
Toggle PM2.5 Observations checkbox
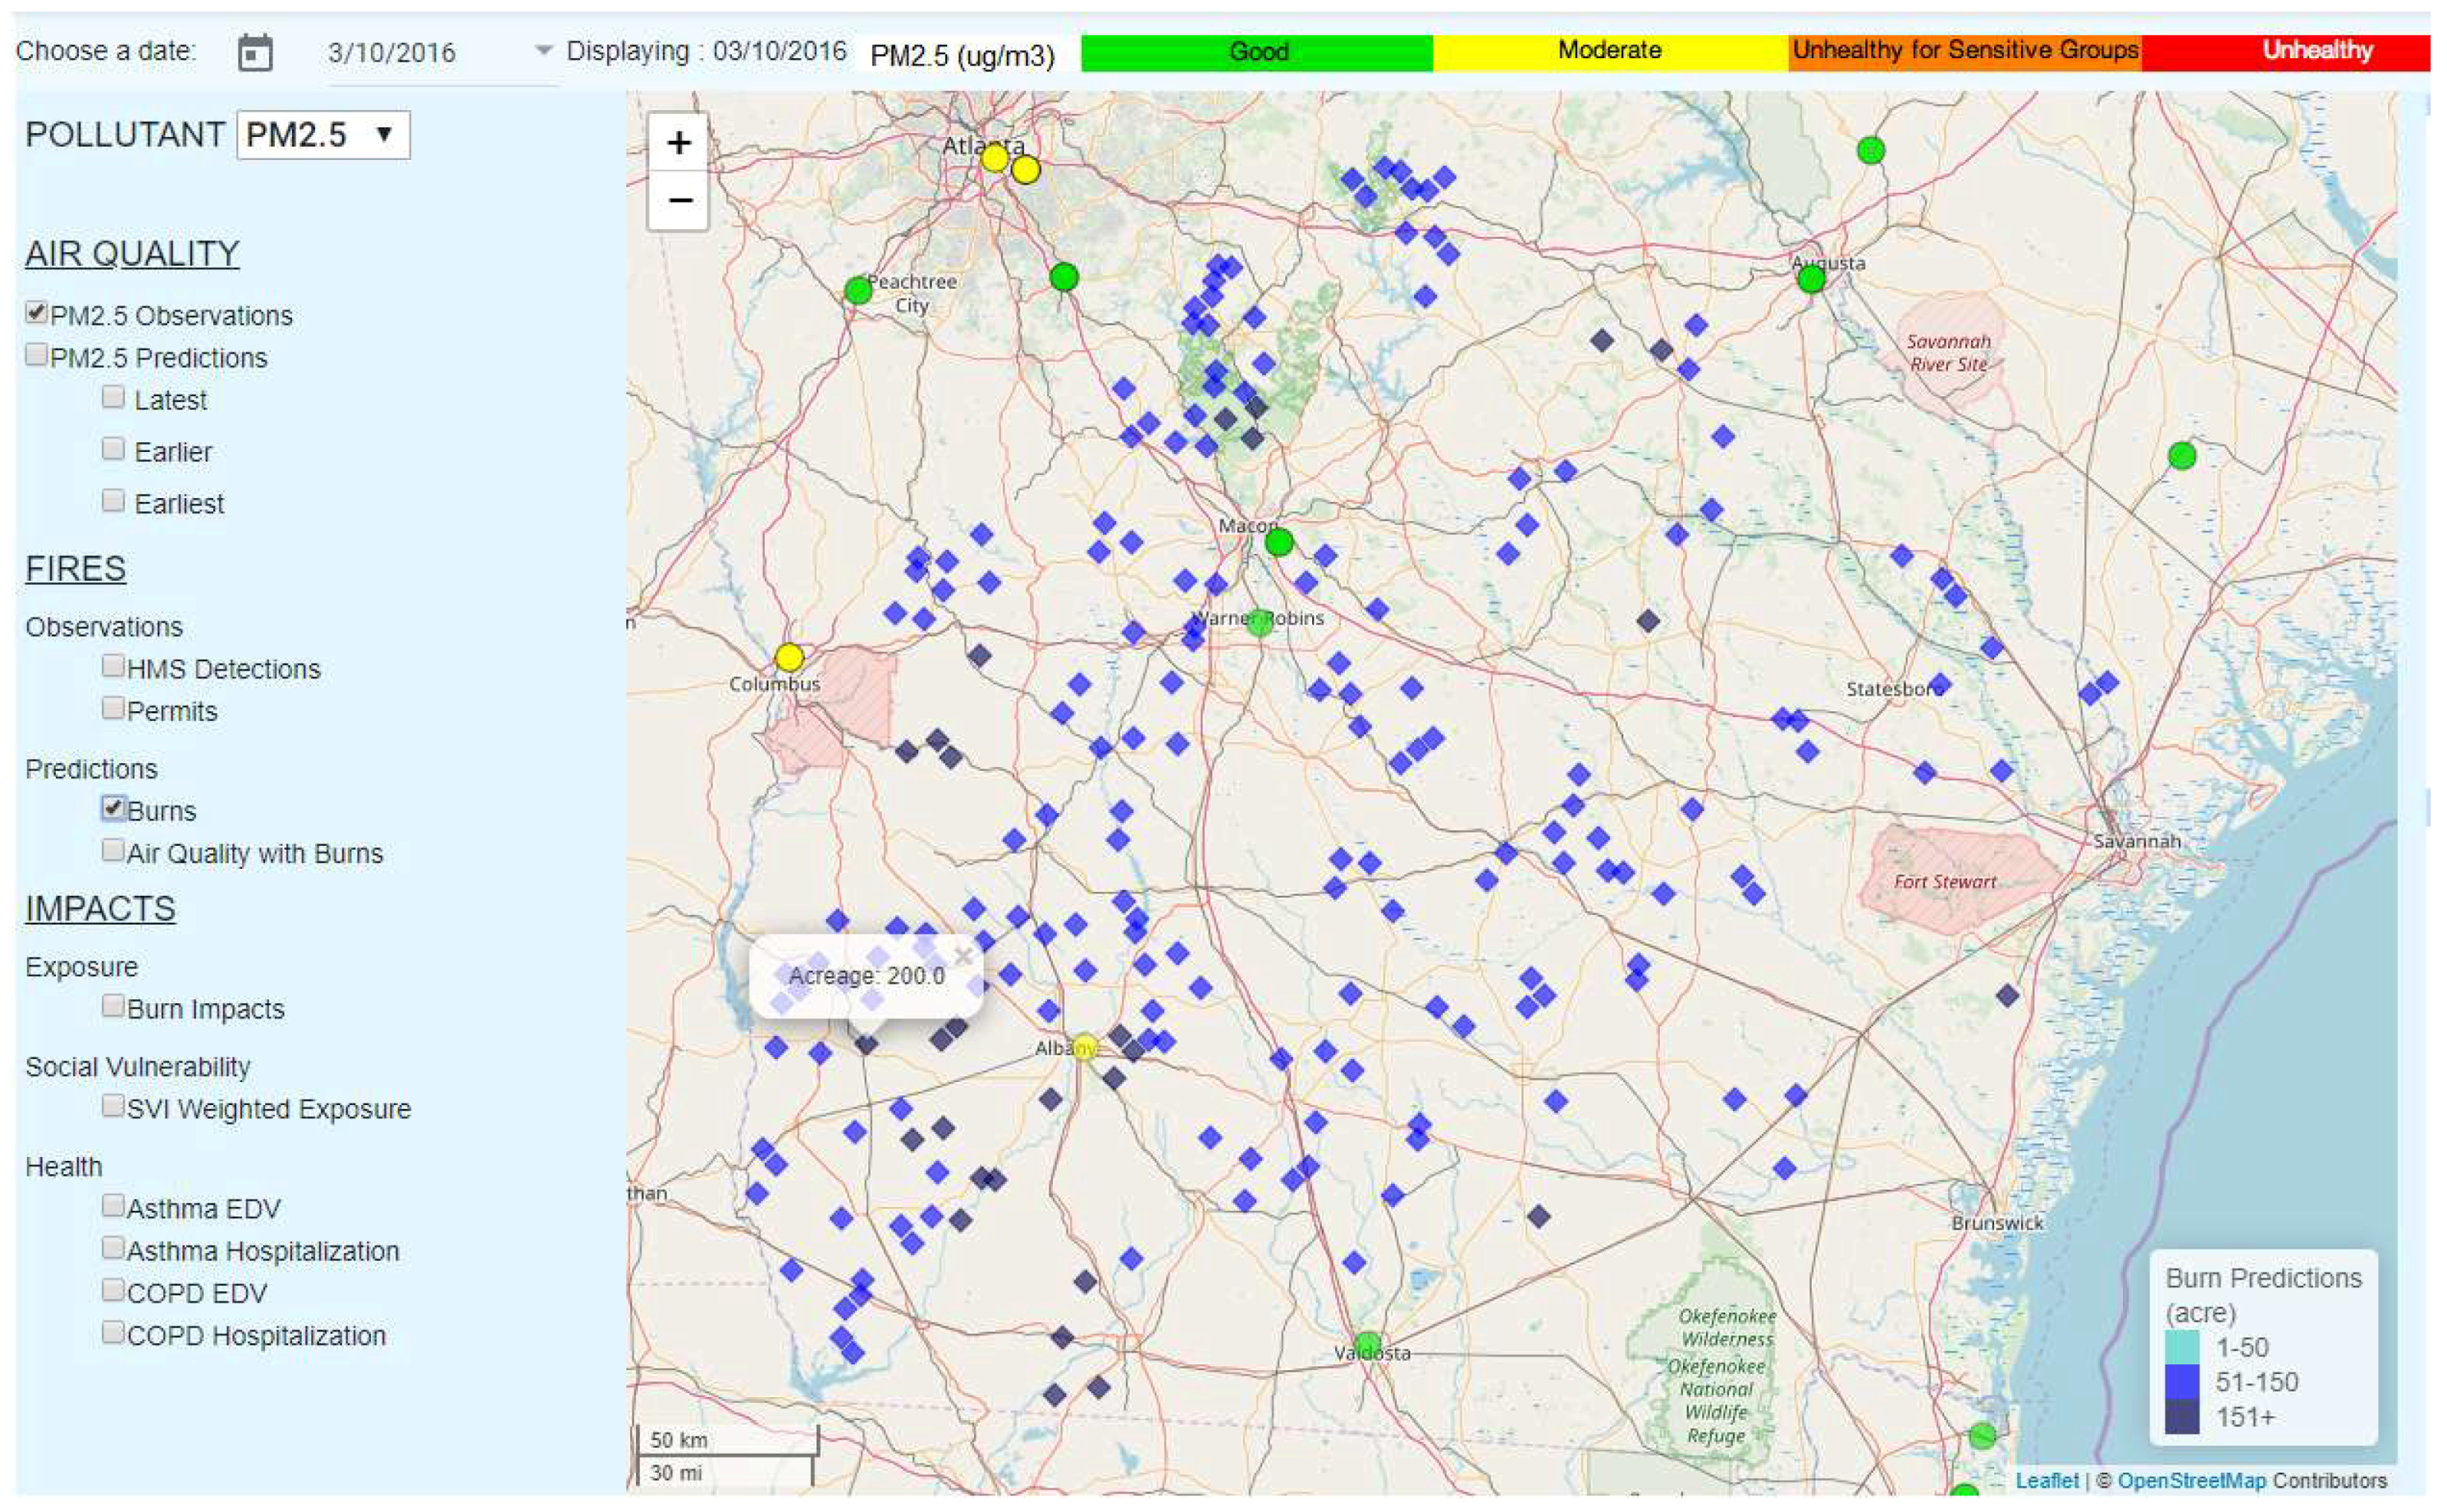tap(37, 312)
